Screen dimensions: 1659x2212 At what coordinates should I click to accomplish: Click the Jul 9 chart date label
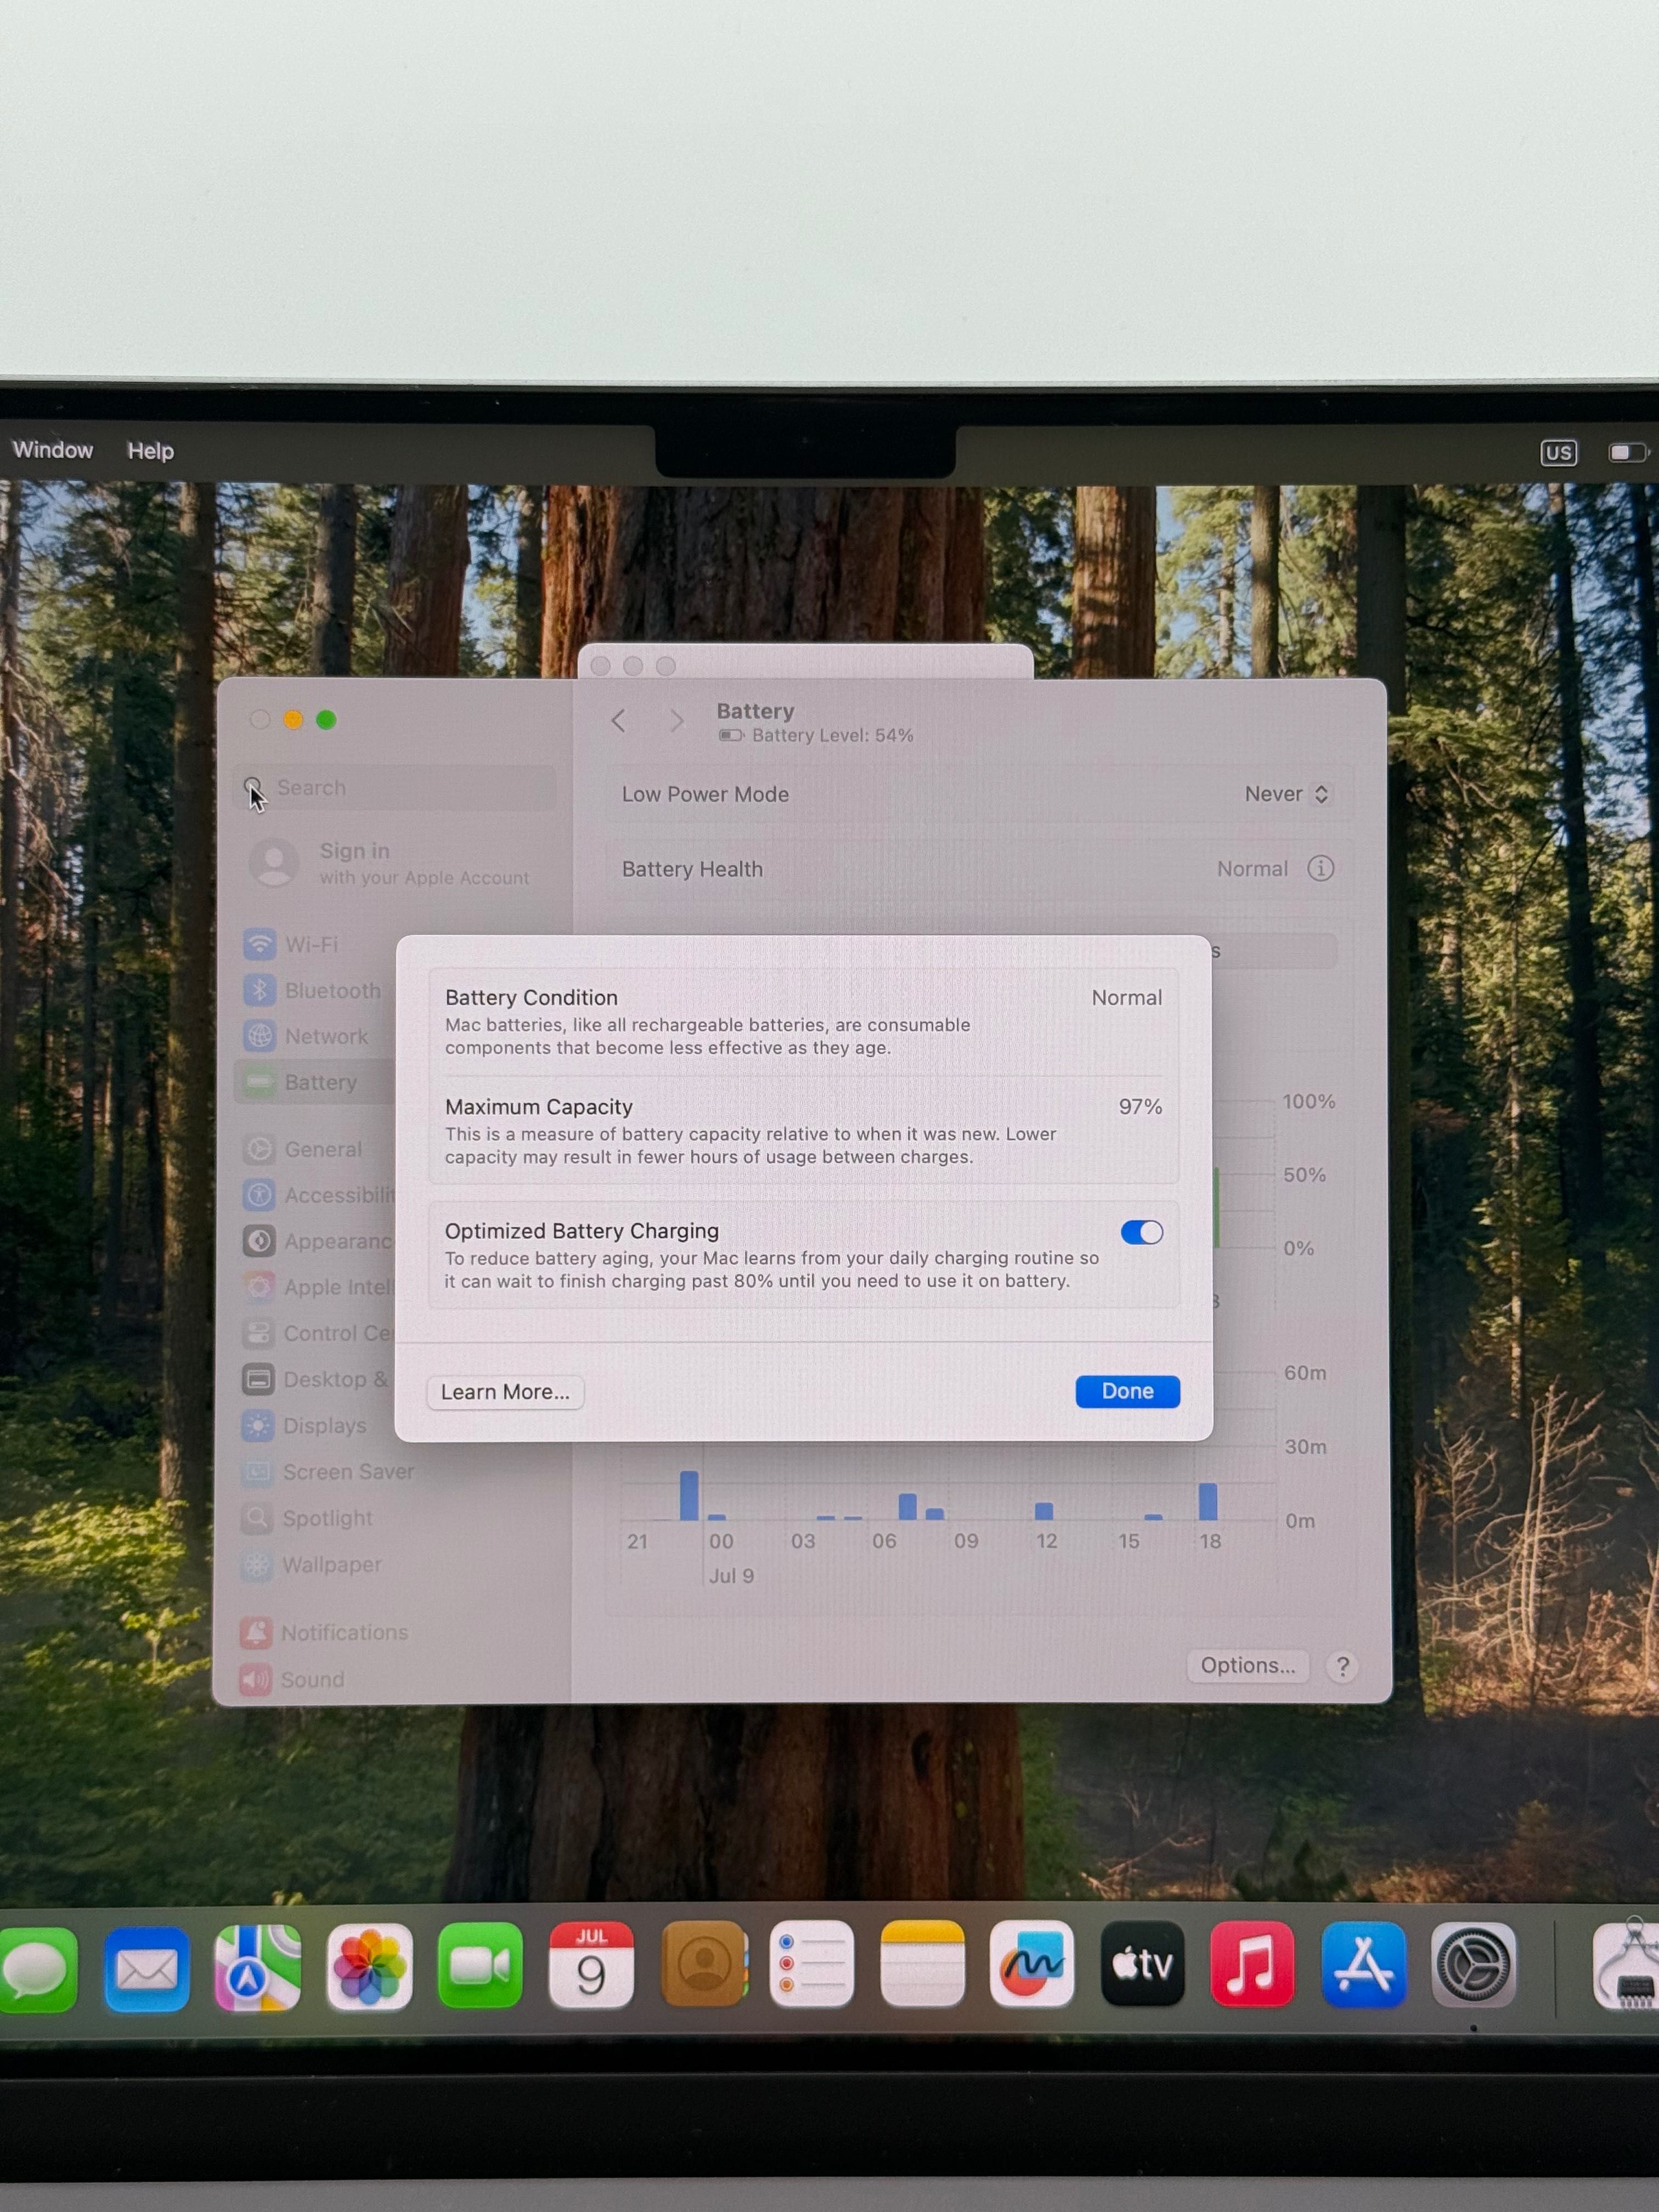731,1576
